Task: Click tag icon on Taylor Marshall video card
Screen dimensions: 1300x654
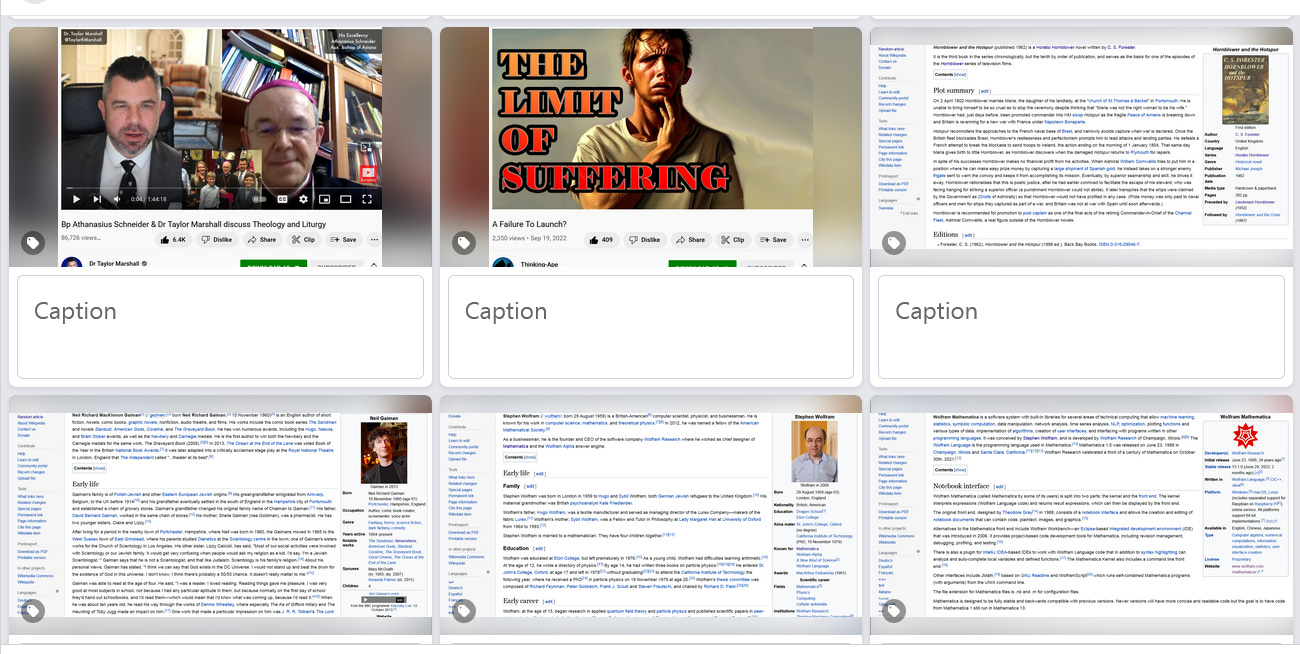Action: (33, 243)
